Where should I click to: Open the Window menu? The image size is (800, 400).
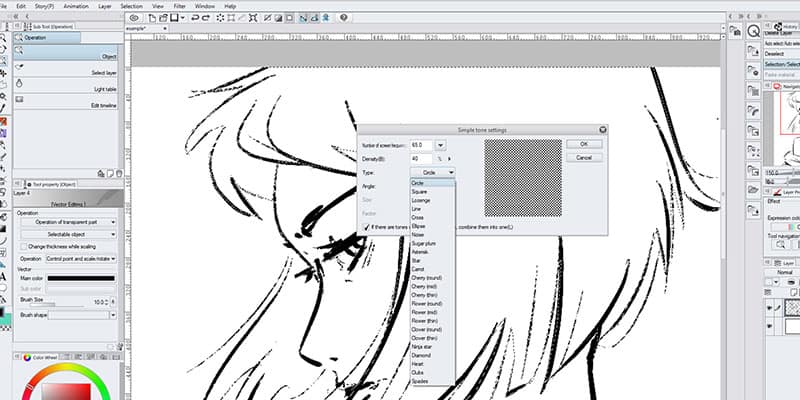(205, 6)
